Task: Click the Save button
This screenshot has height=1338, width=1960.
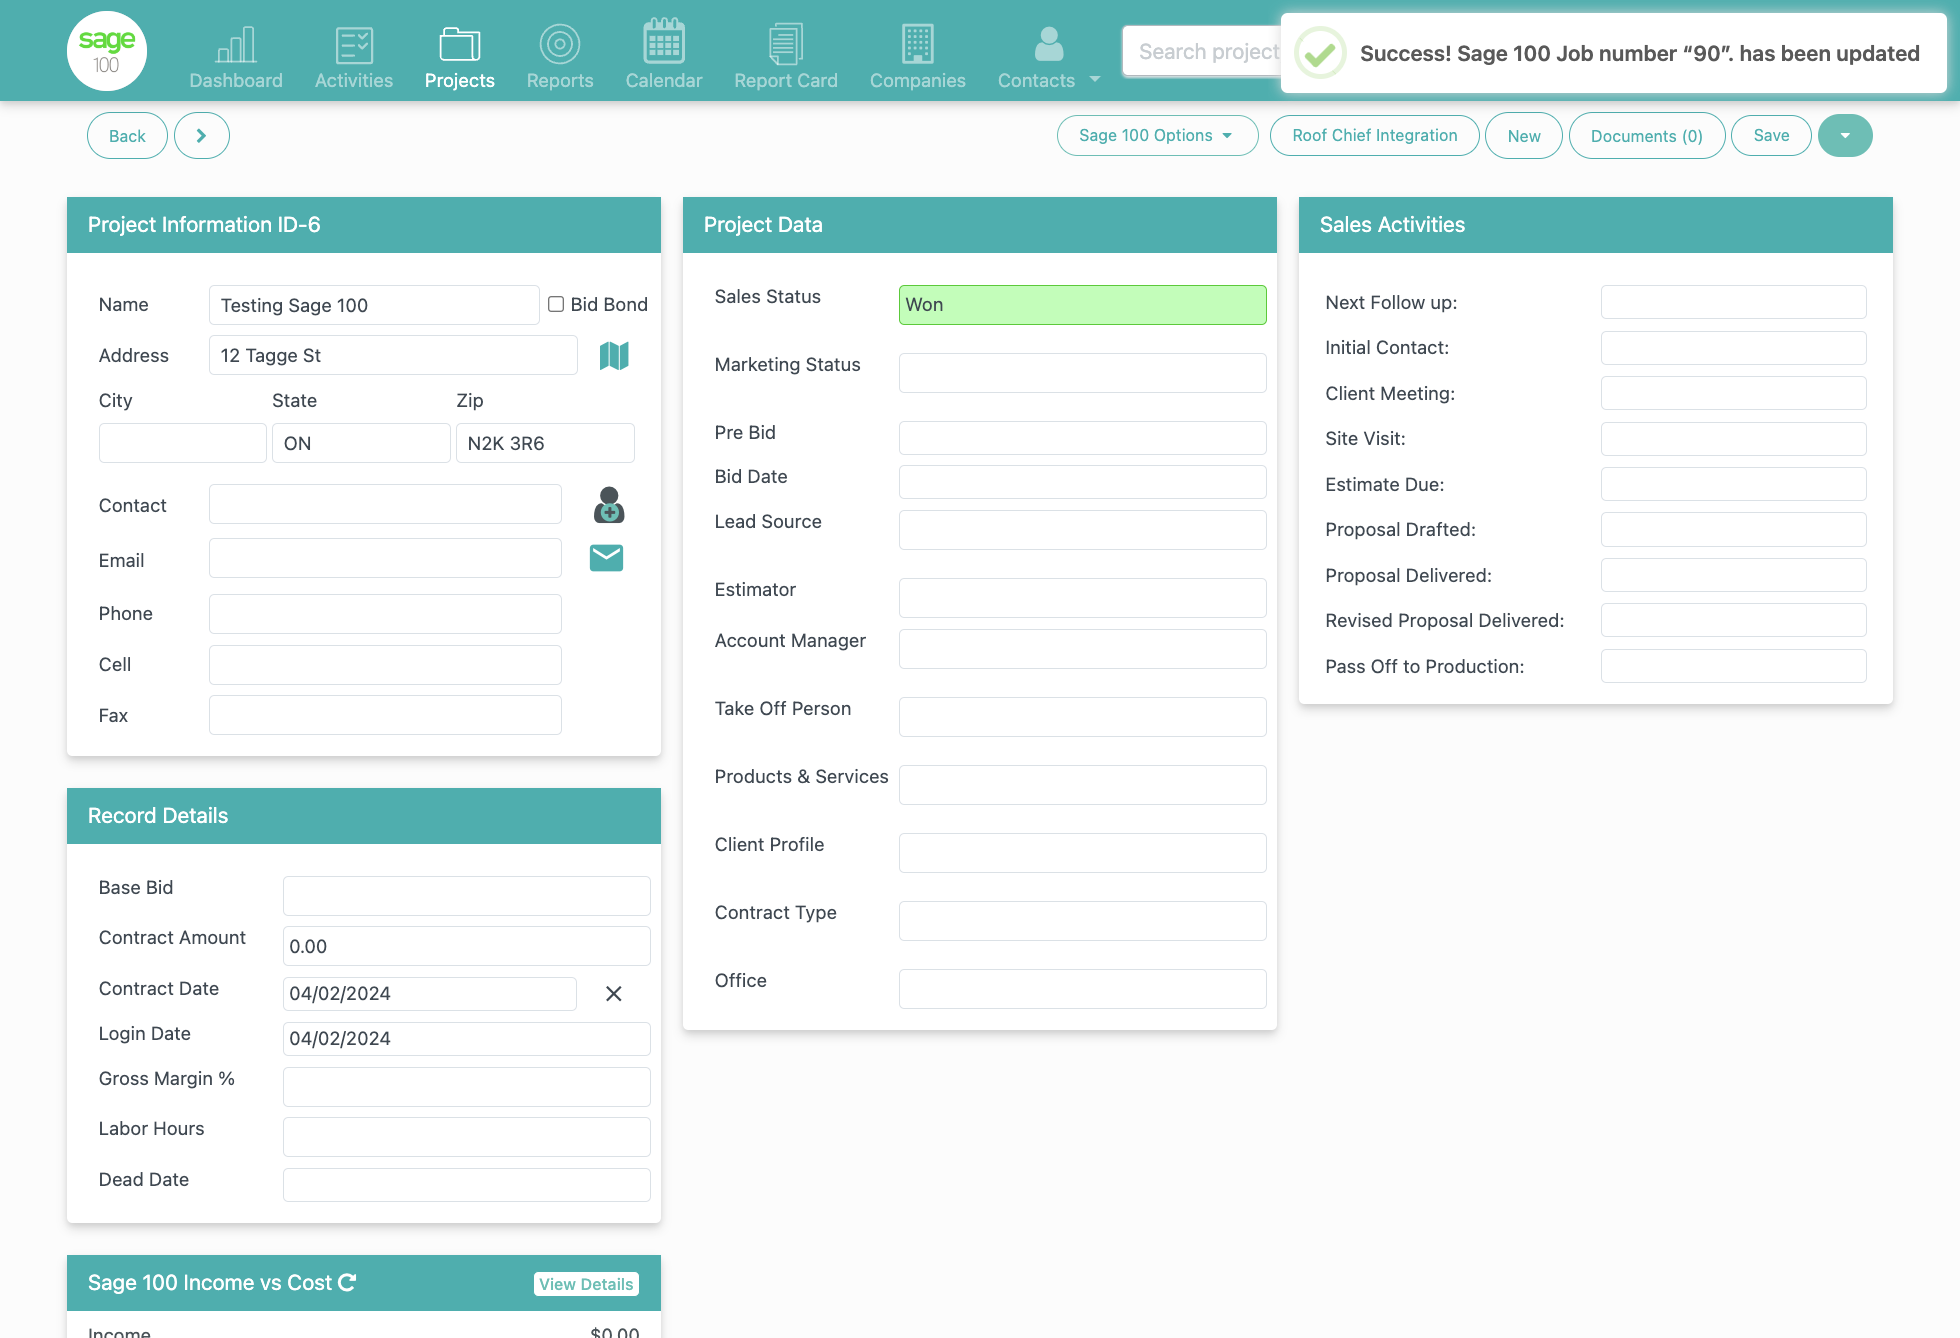Action: [1771, 135]
